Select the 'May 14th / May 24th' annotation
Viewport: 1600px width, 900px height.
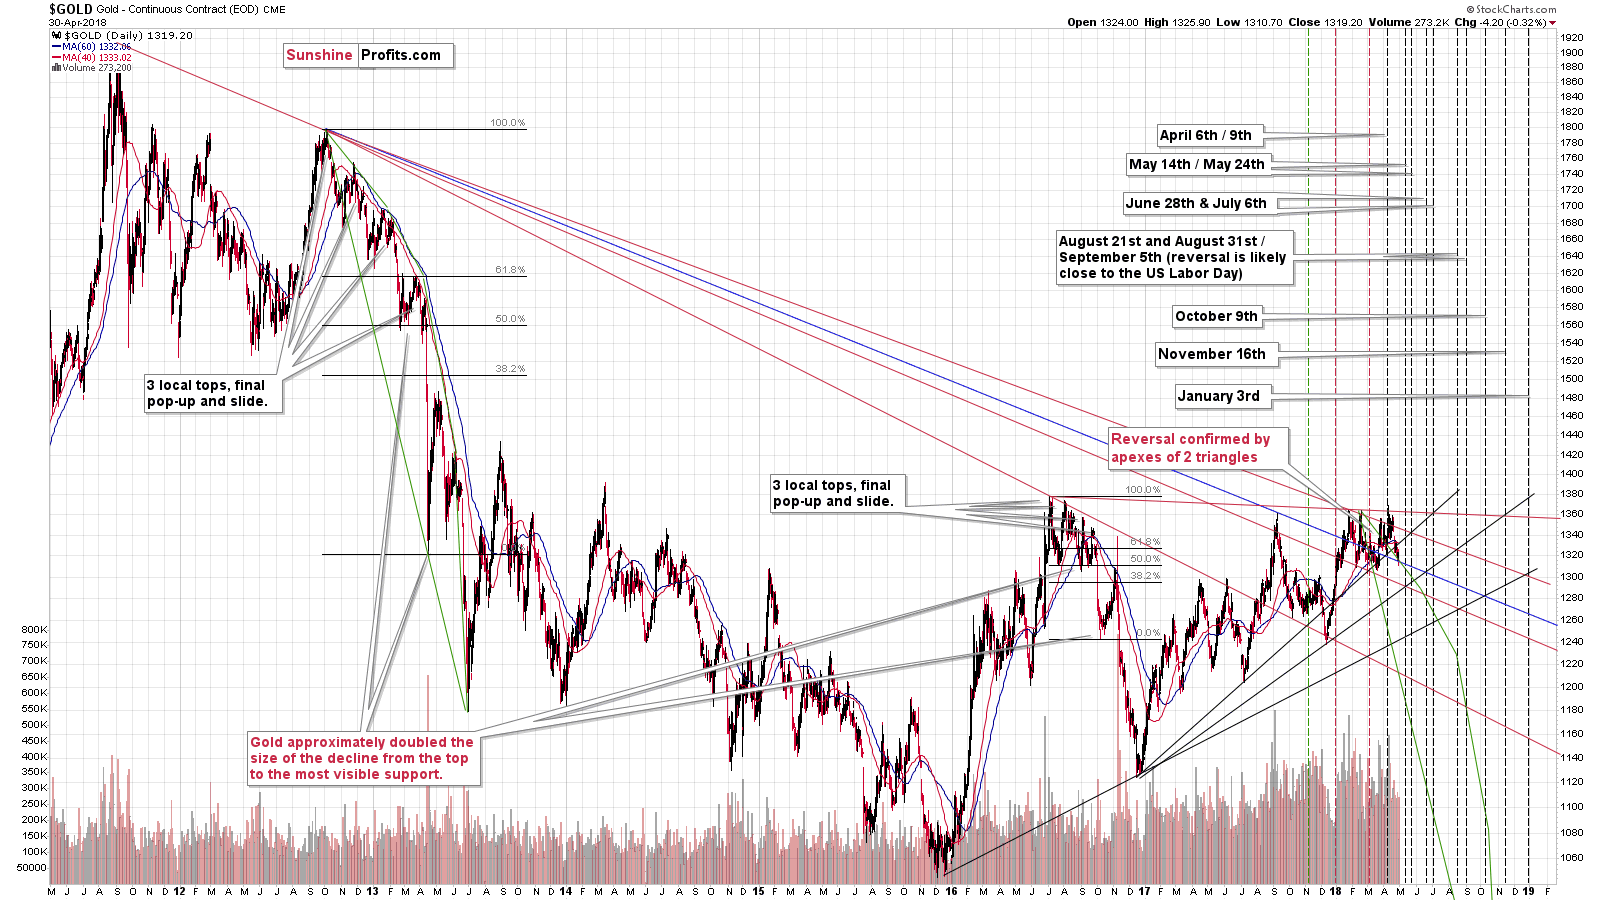(x=1197, y=164)
